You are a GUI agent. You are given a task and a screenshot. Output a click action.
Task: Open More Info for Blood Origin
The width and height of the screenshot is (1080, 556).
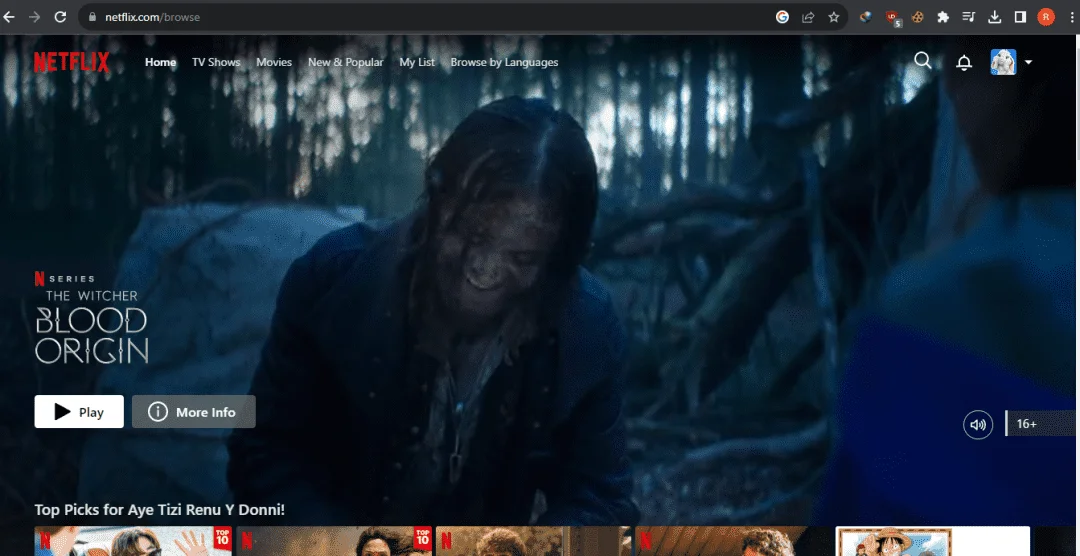pos(194,412)
